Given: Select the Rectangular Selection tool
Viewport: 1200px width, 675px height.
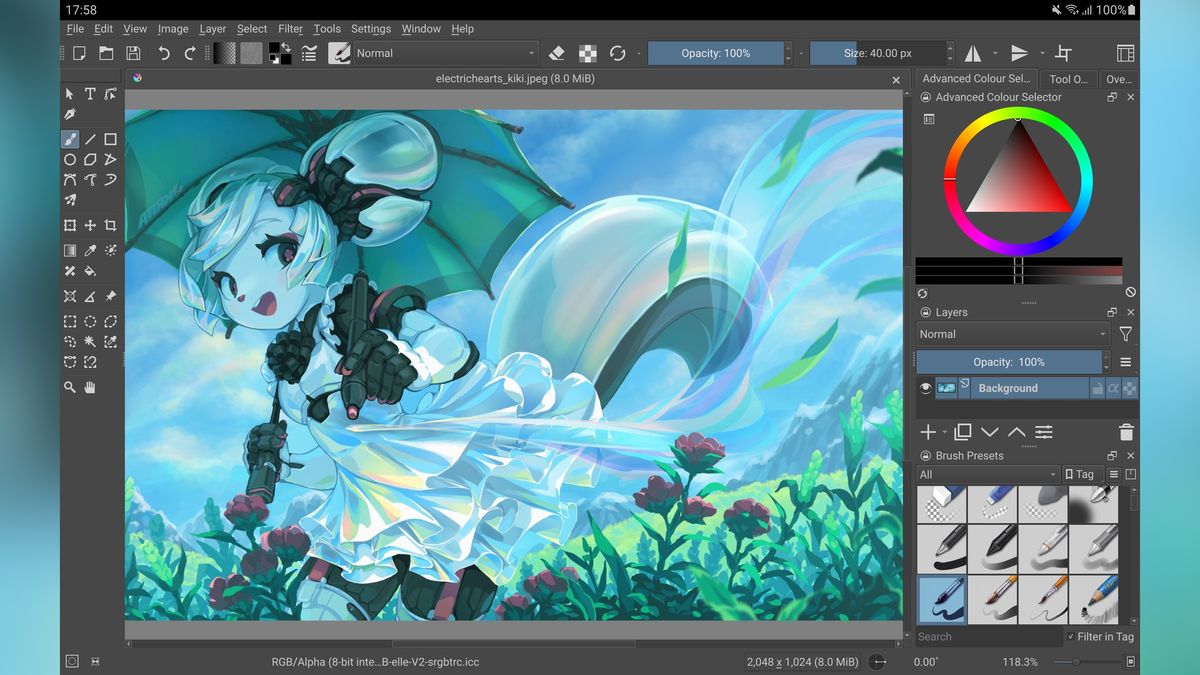Looking at the screenshot, I should (x=70, y=321).
